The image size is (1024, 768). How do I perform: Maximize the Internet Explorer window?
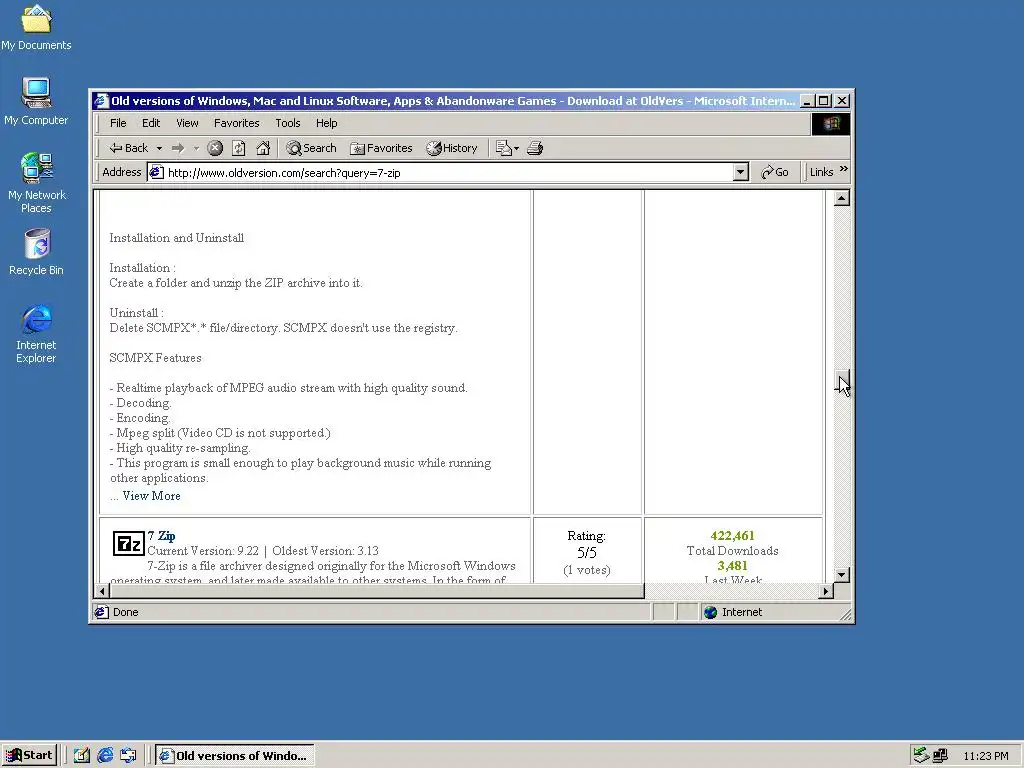click(824, 101)
